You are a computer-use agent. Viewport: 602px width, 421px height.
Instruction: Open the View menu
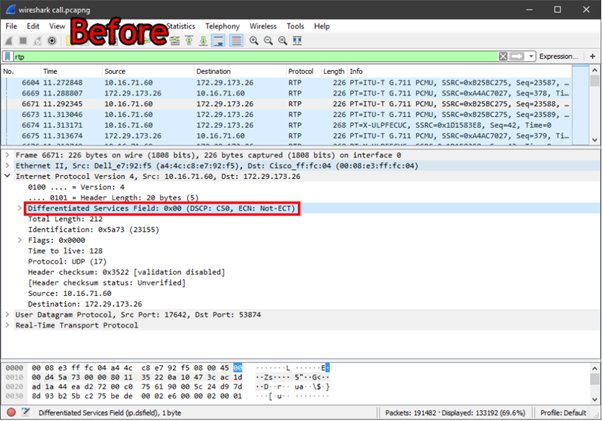[x=57, y=26]
